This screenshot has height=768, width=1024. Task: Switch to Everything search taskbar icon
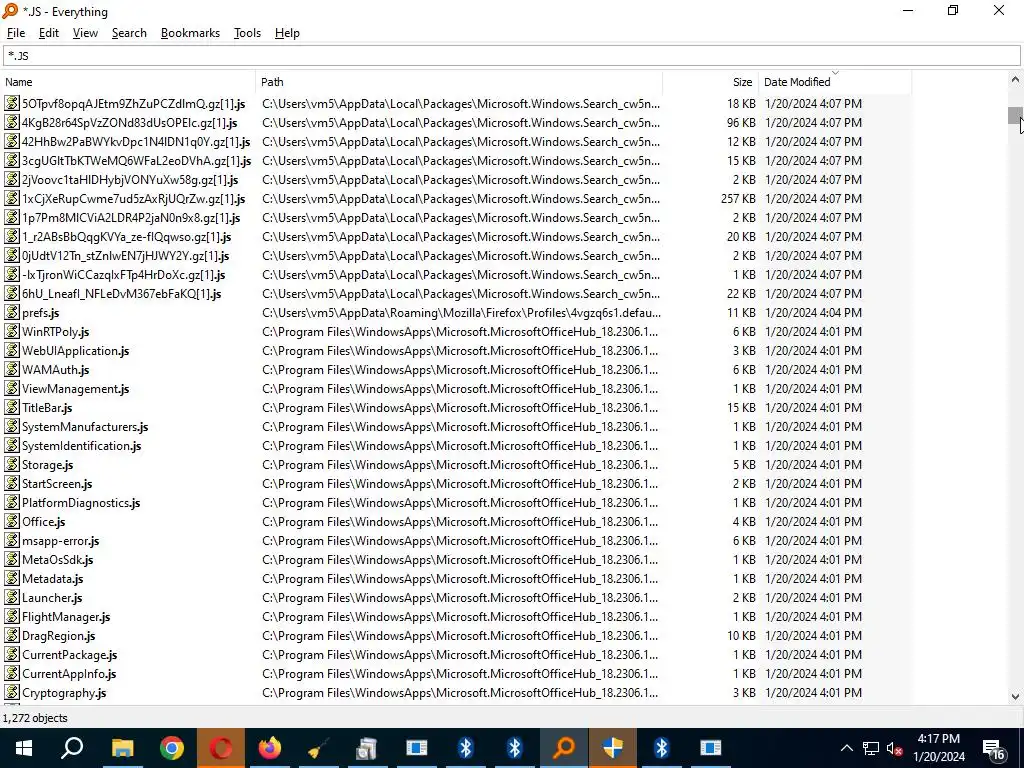pos(564,748)
